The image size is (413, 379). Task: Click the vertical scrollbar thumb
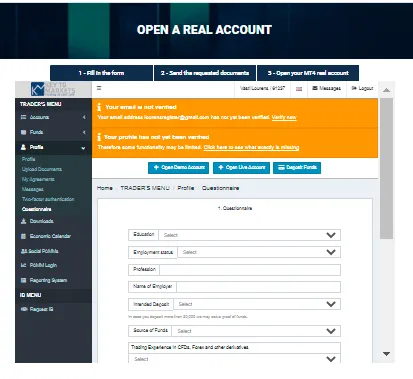(x=386, y=168)
